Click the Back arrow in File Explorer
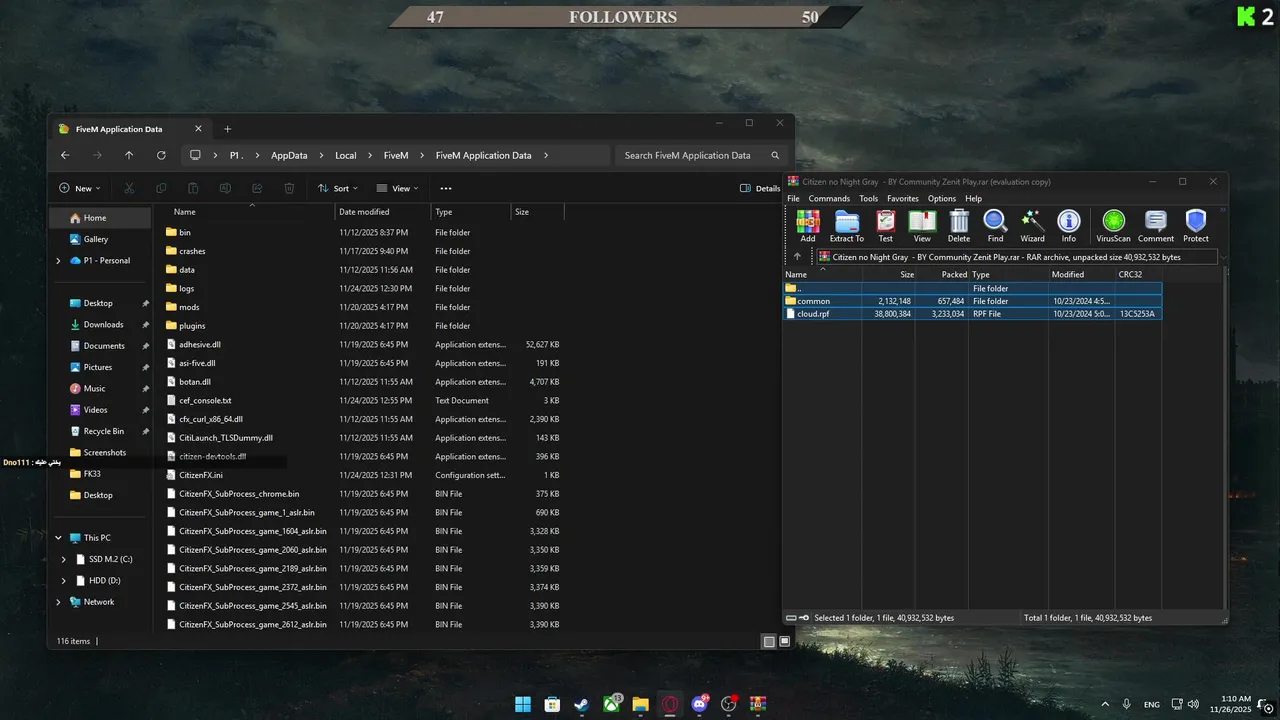This screenshot has height=720, width=1280. click(65, 155)
